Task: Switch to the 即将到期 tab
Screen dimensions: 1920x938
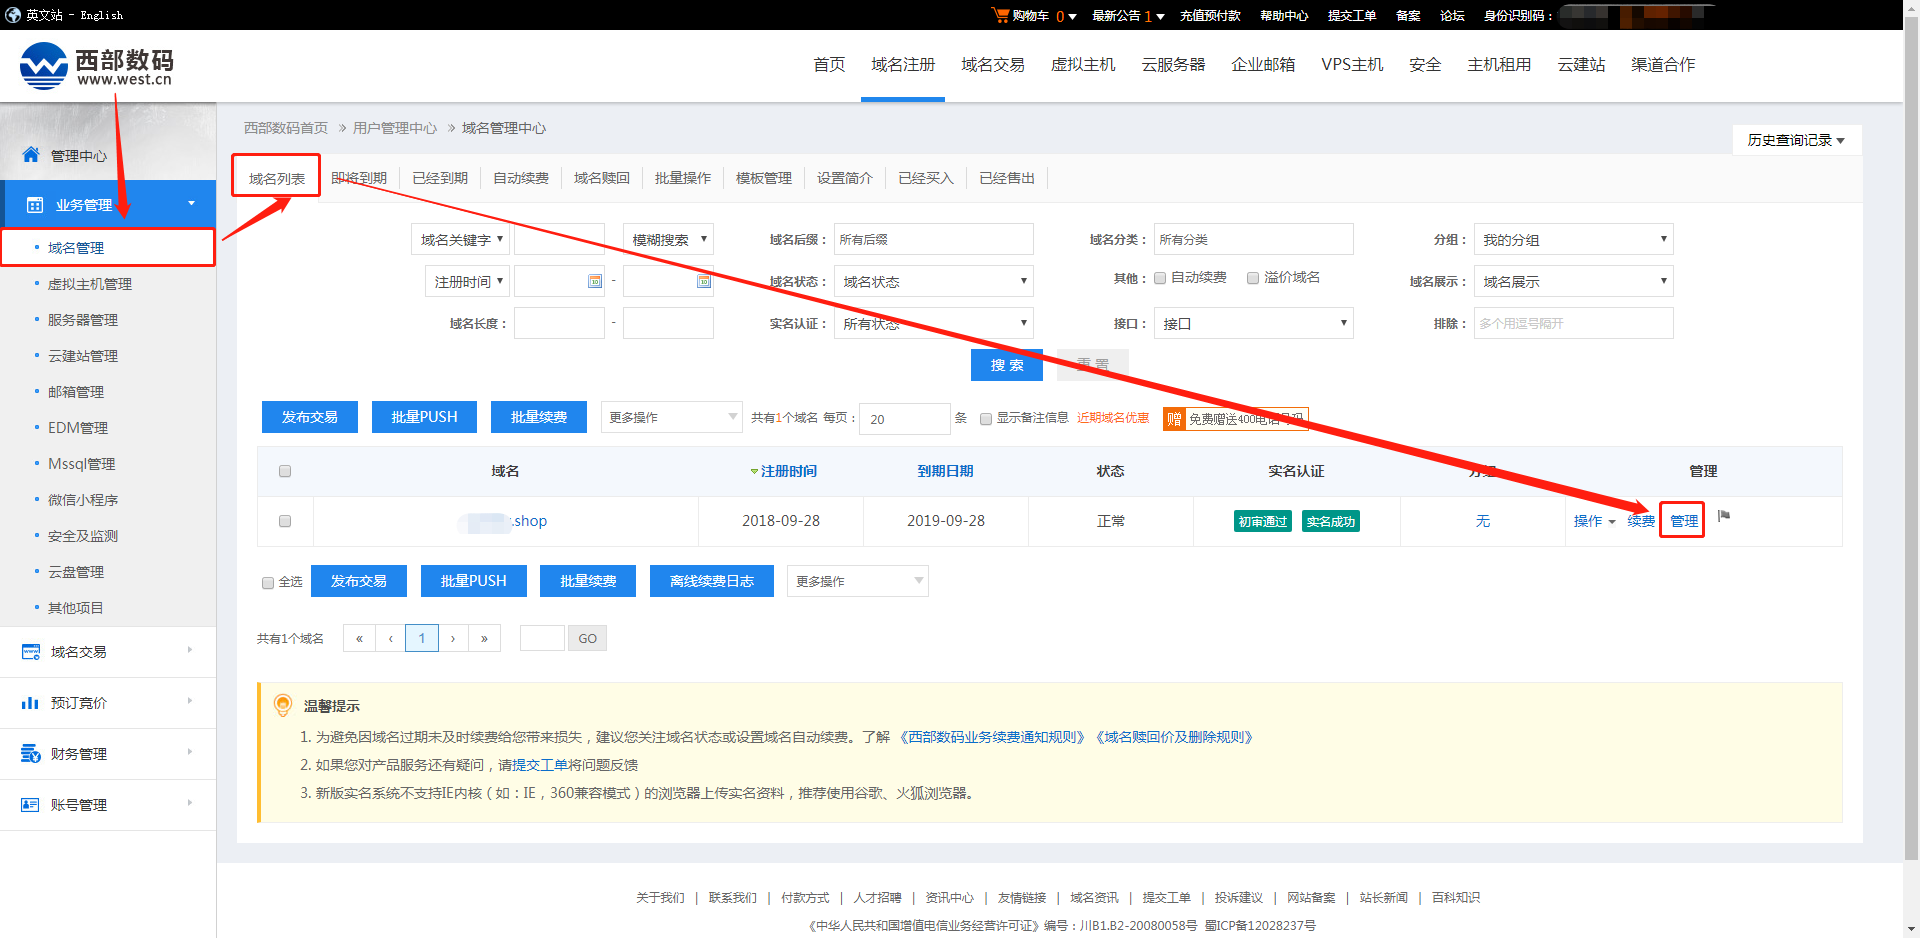Action: tap(359, 178)
